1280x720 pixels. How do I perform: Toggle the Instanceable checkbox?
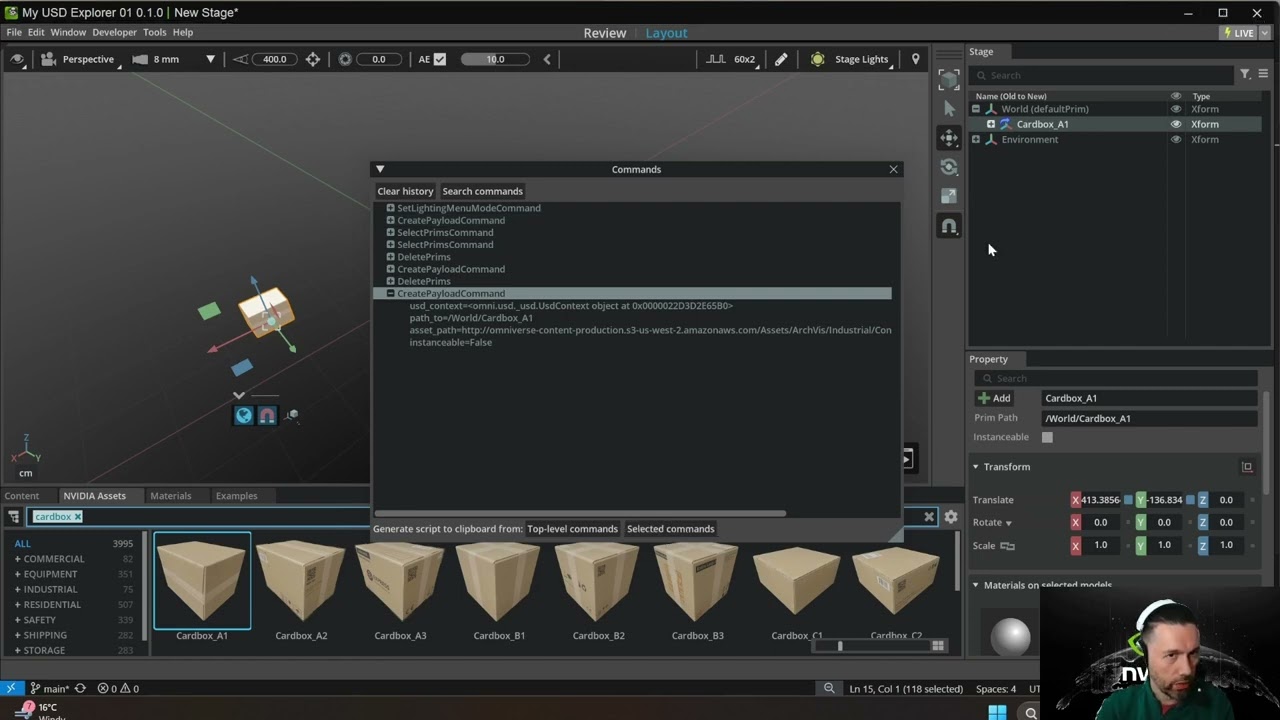[1047, 437]
